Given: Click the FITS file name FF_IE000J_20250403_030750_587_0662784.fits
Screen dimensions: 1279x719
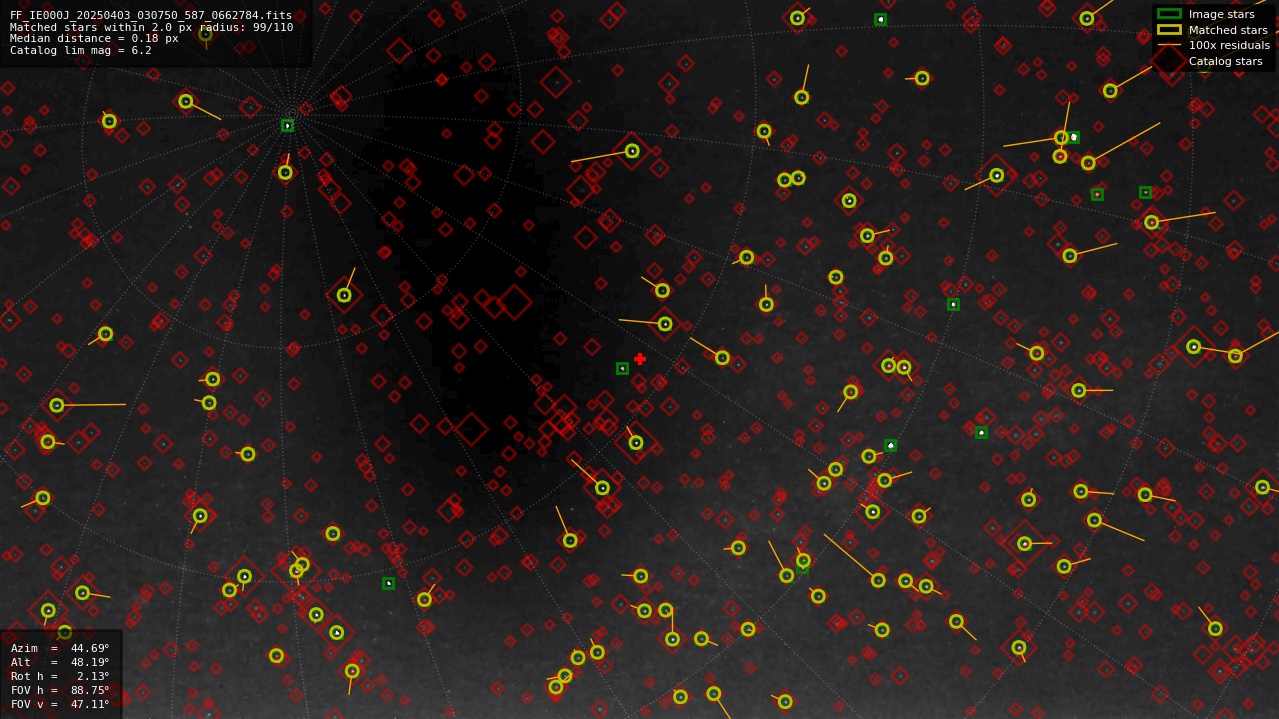Looking at the screenshot, I should (x=151, y=15).
